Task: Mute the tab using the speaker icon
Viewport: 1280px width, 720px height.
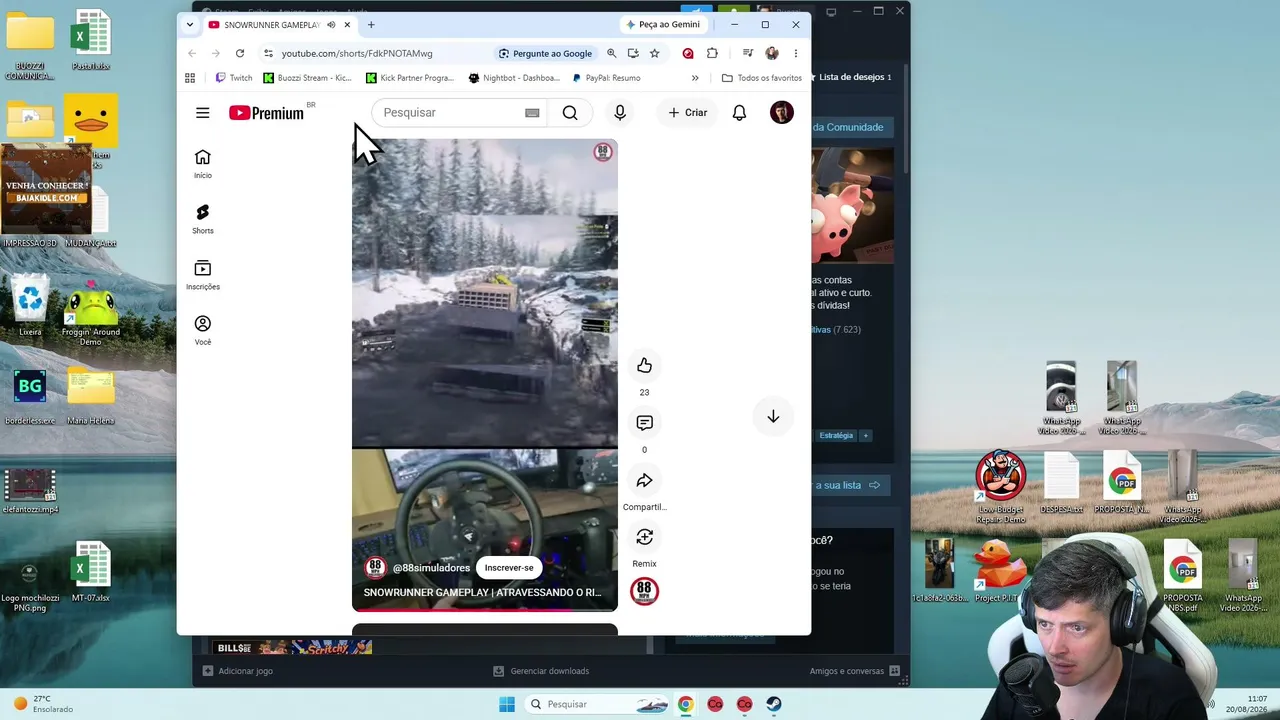Action: (331, 25)
